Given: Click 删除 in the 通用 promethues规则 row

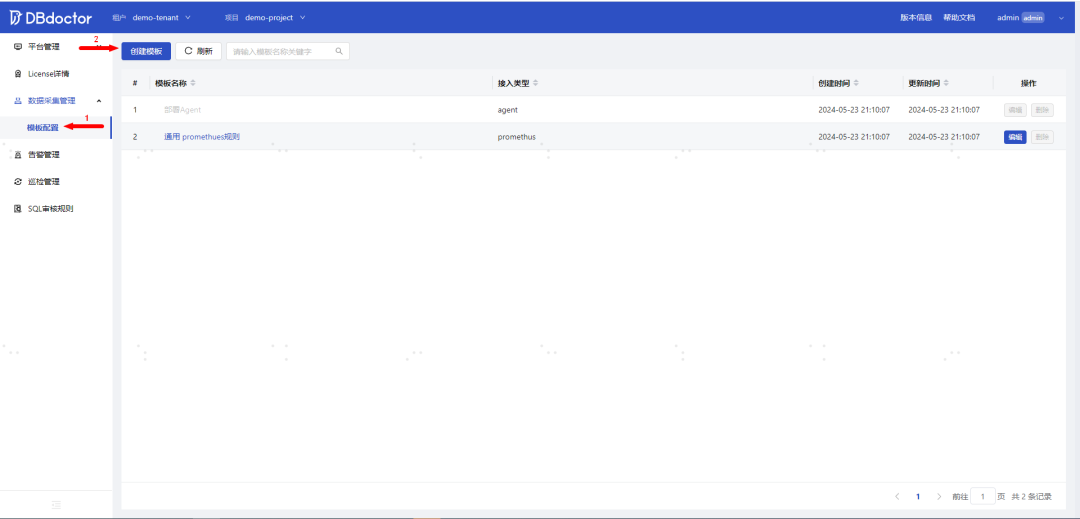Looking at the screenshot, I should click(1042, 137).
